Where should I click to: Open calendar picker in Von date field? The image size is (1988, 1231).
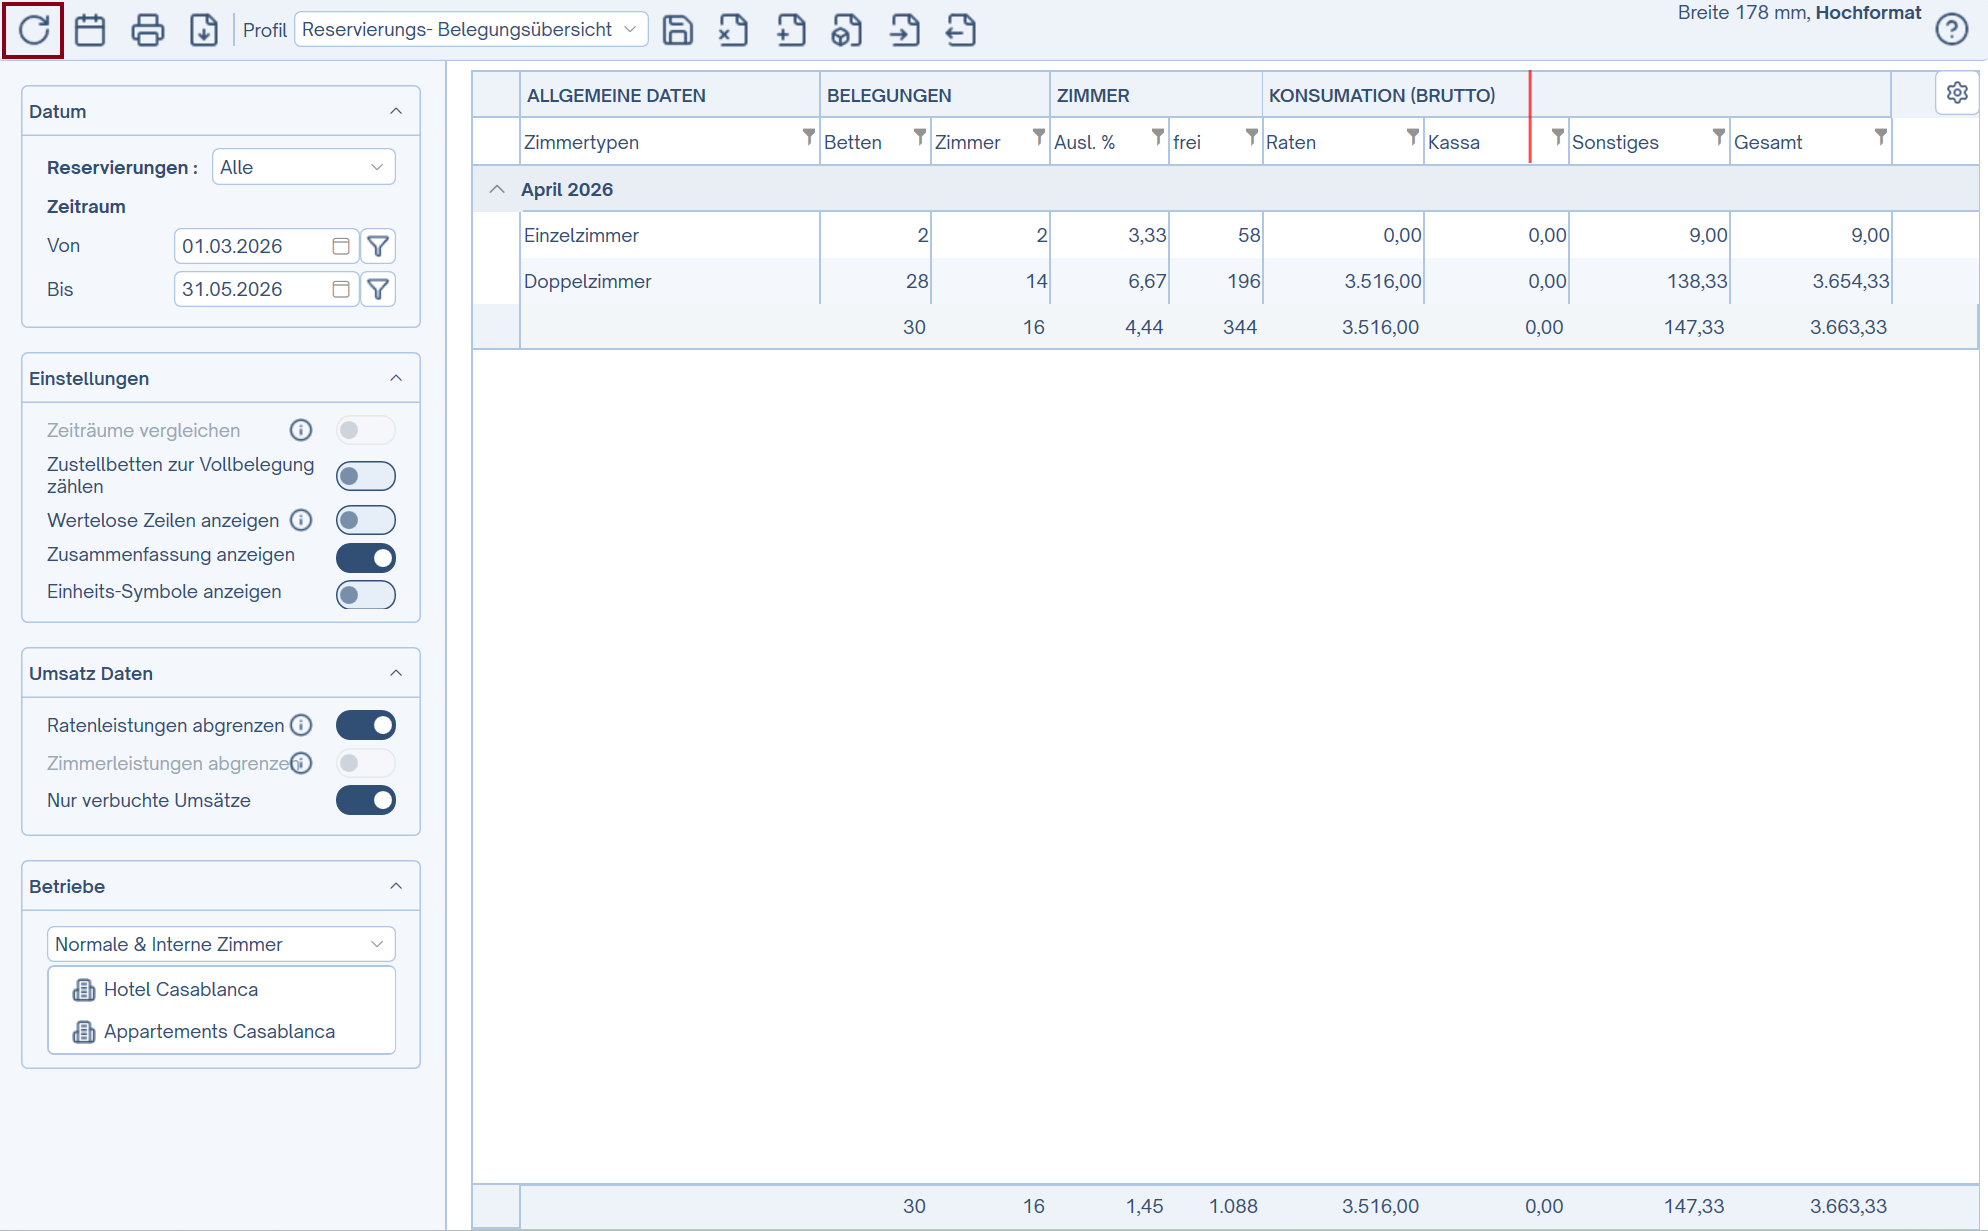point(341,246)
